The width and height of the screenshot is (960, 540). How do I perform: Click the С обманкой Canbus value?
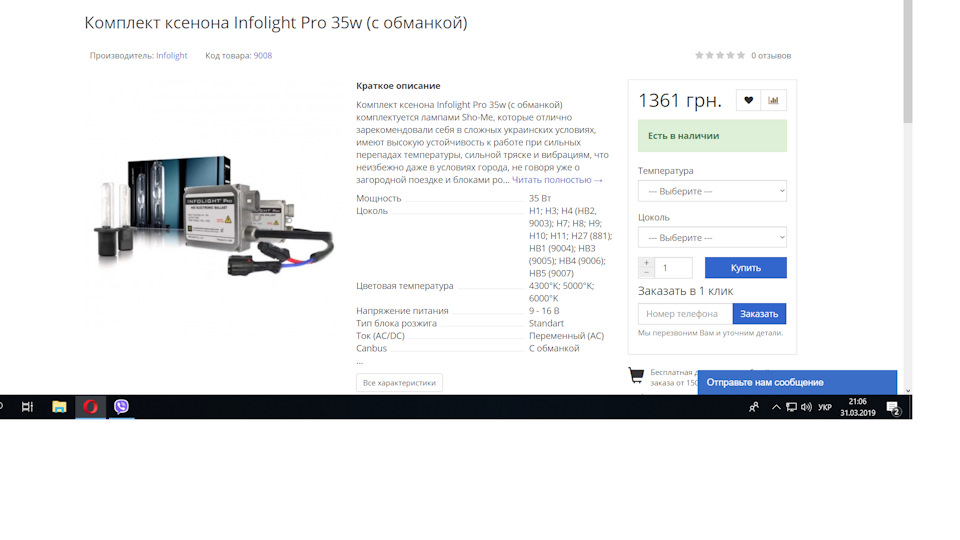tap(554, 348)
